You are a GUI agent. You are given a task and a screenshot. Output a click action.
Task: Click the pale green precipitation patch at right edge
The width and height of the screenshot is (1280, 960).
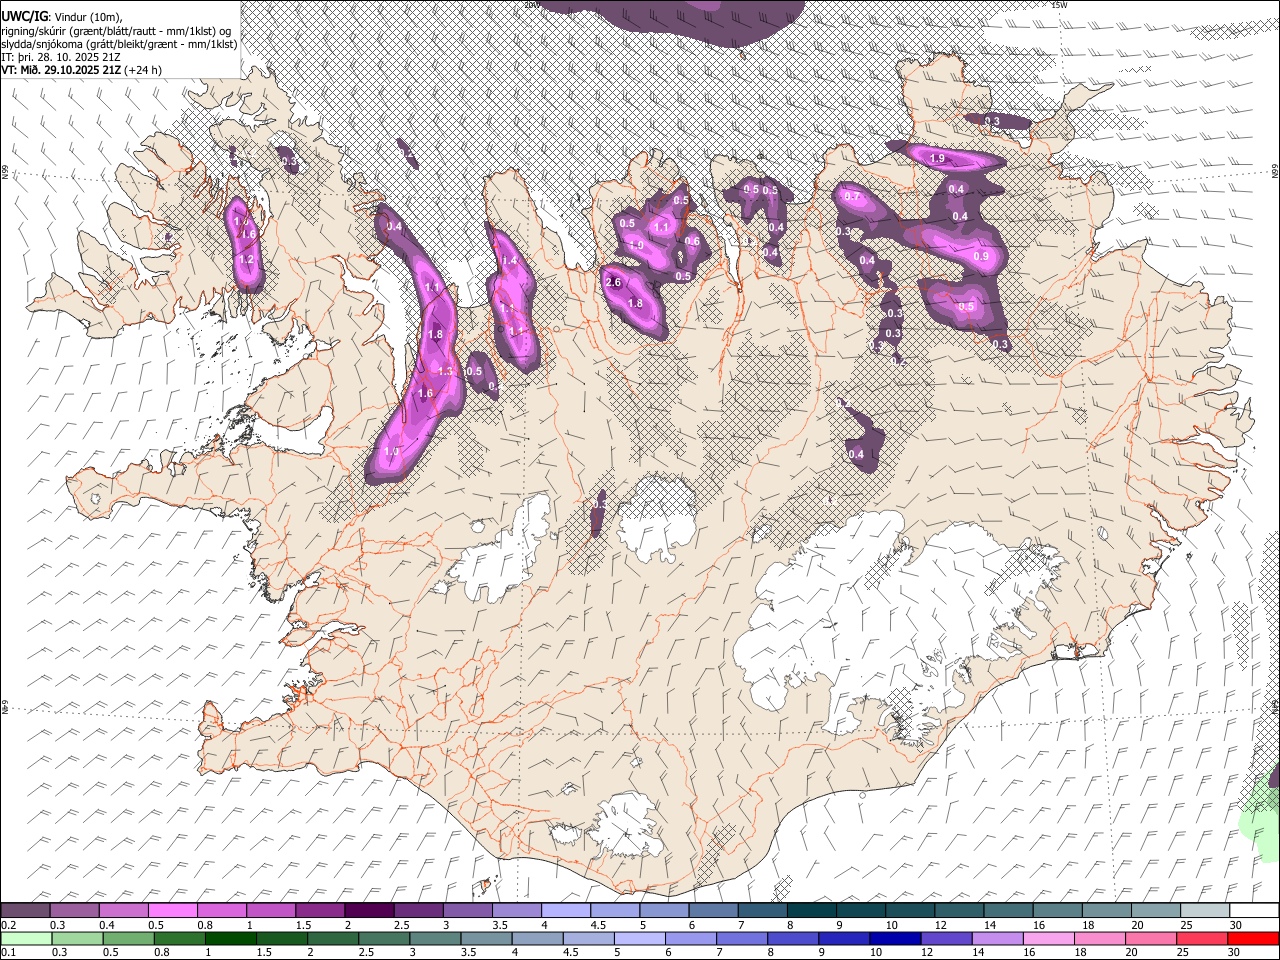pyautogui.click(x=1262, y=822)
